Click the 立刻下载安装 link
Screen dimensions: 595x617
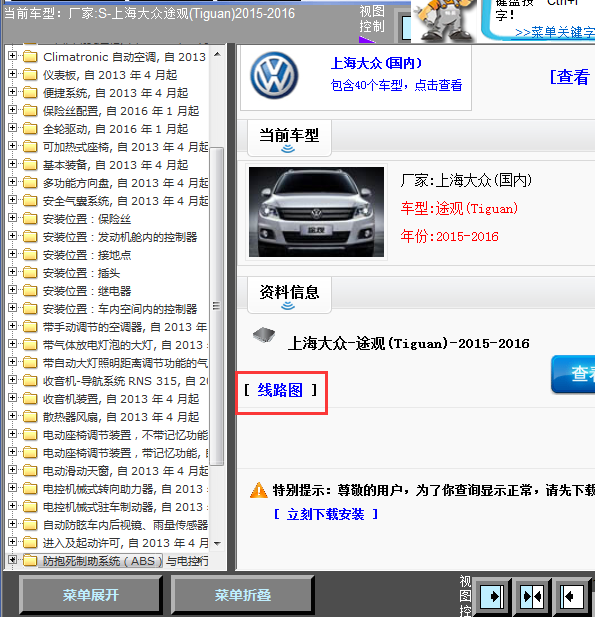click(x=325, y=514)
